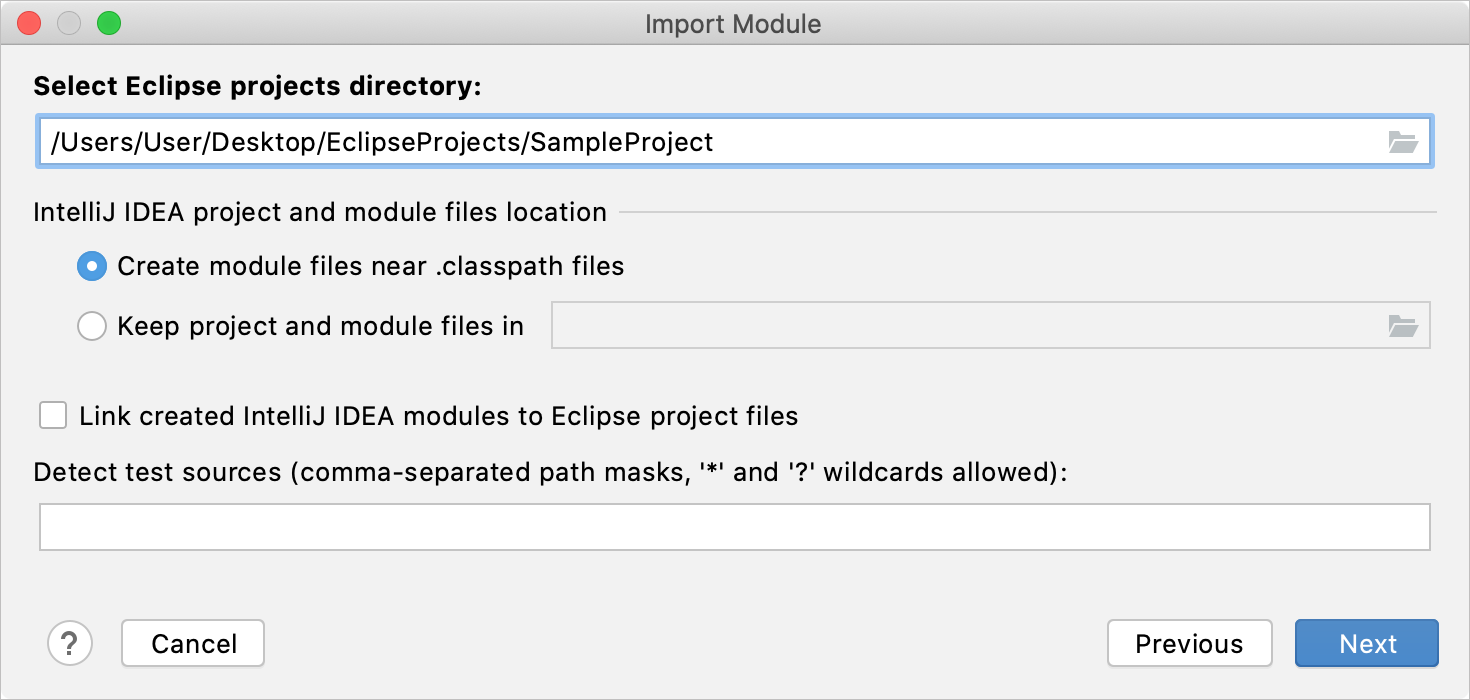Click the gray minimize window button
1470x700 pixels.
tap(69, 23)
